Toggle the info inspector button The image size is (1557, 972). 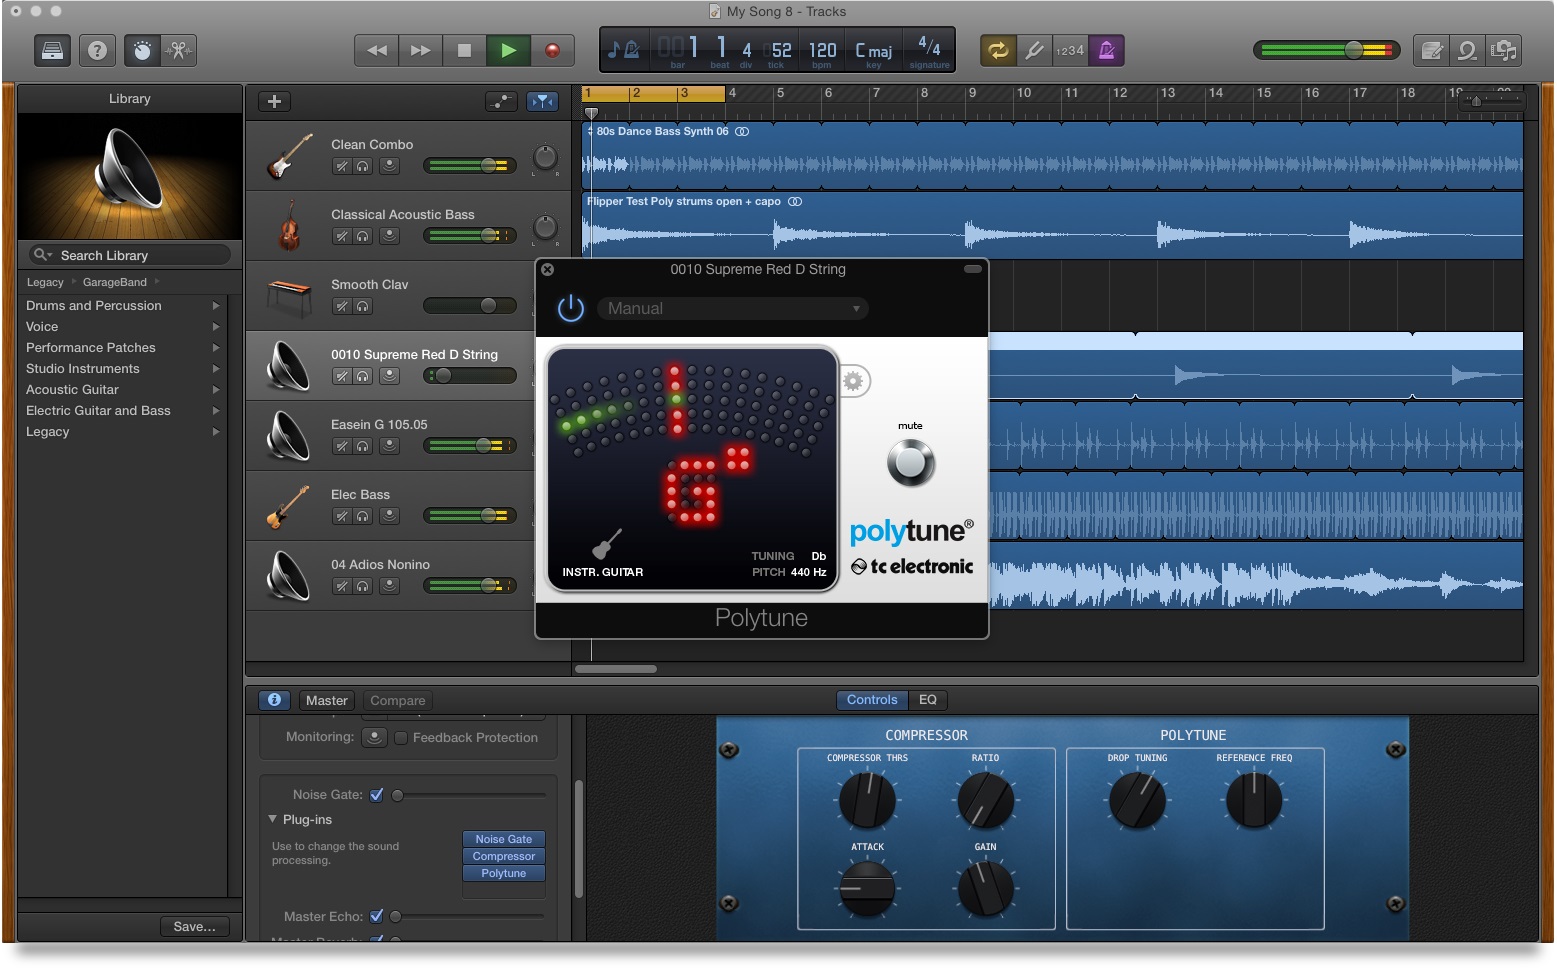[274, 700]
